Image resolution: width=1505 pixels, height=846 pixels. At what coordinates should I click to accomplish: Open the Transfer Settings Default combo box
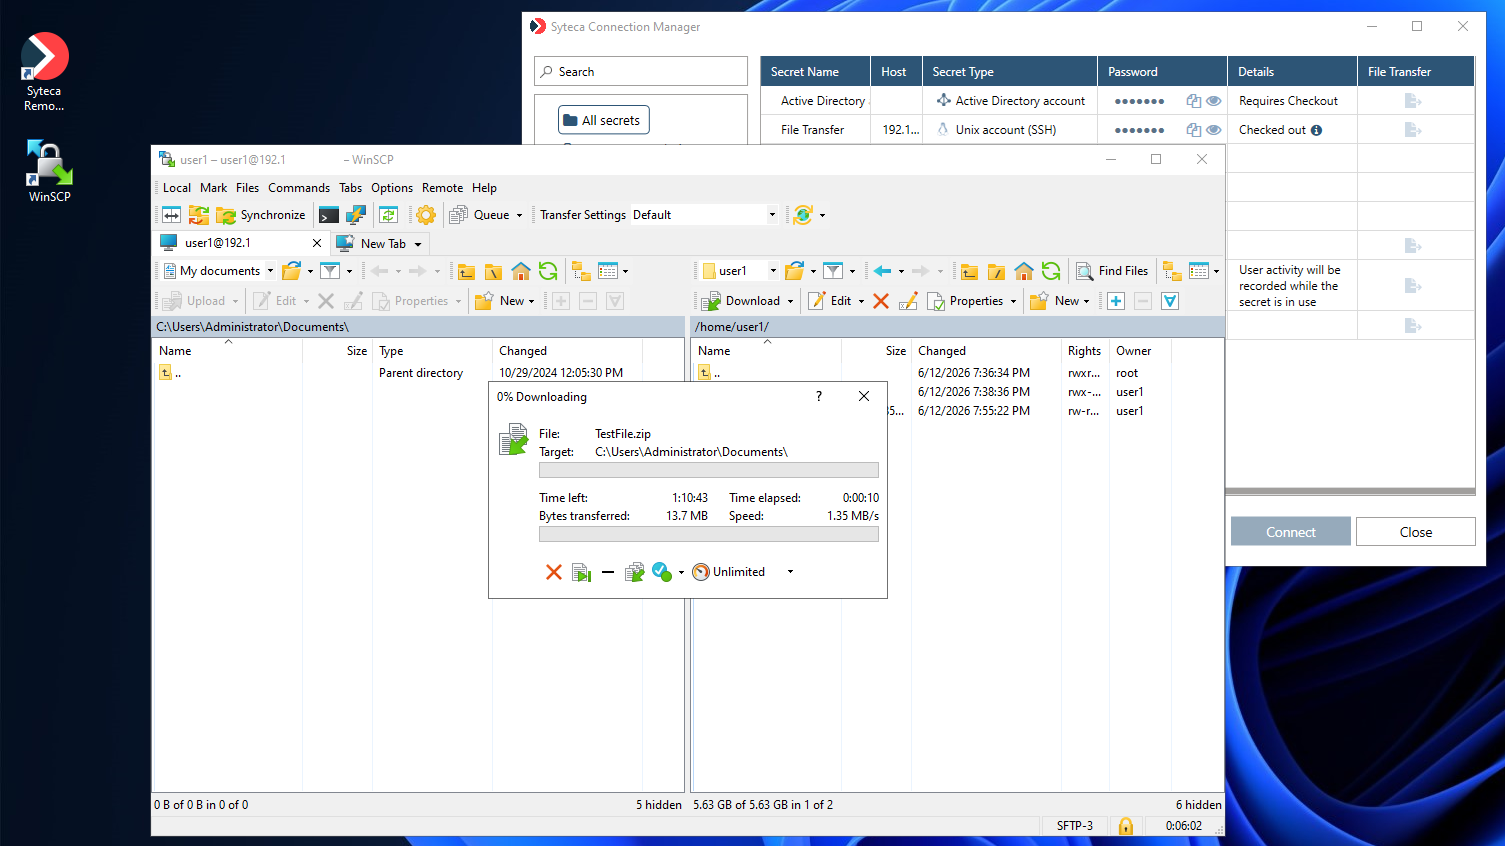pos(705,215)
